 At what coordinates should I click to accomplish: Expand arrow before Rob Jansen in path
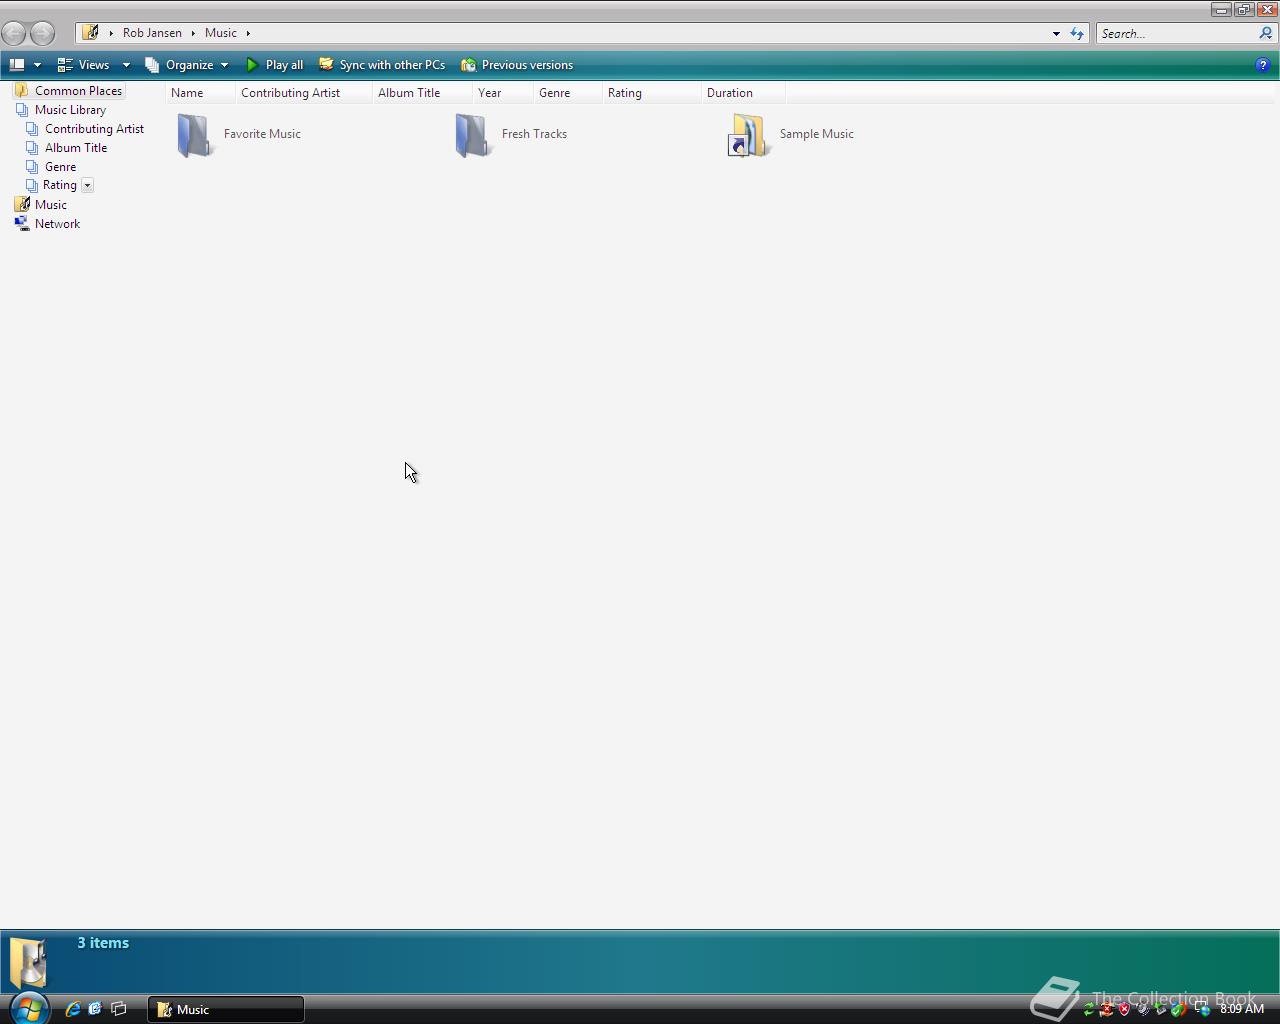click(x=111, y=33)
